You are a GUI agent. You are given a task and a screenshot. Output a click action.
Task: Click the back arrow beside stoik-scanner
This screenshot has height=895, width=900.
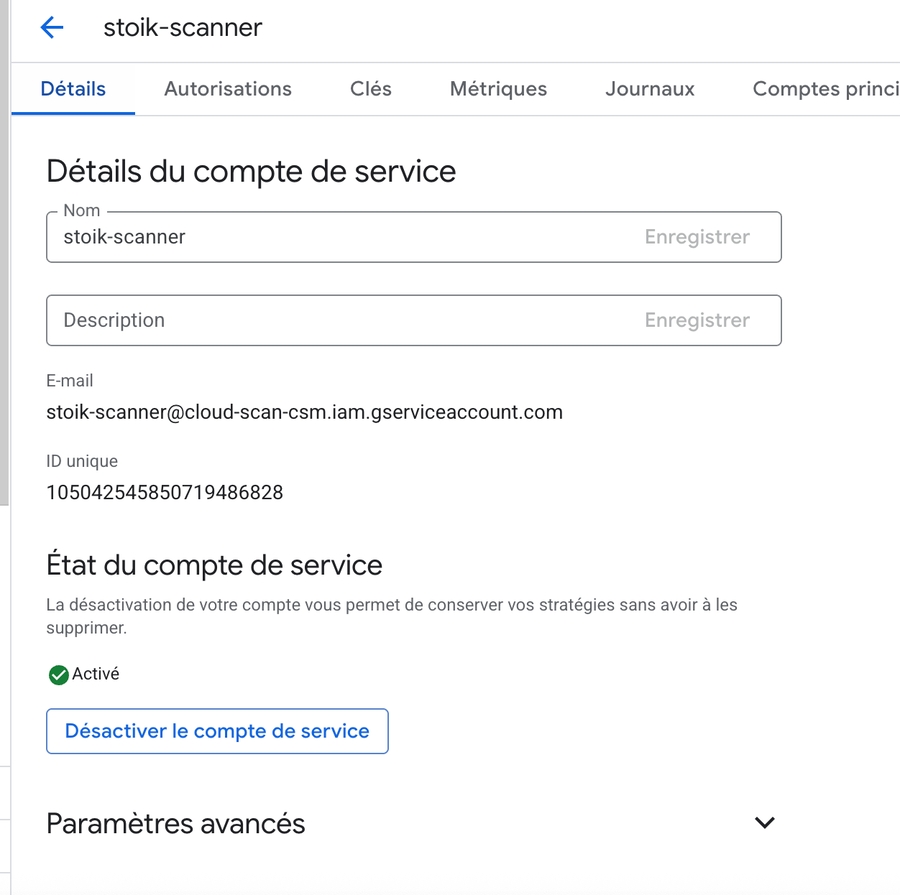point(52,28)
